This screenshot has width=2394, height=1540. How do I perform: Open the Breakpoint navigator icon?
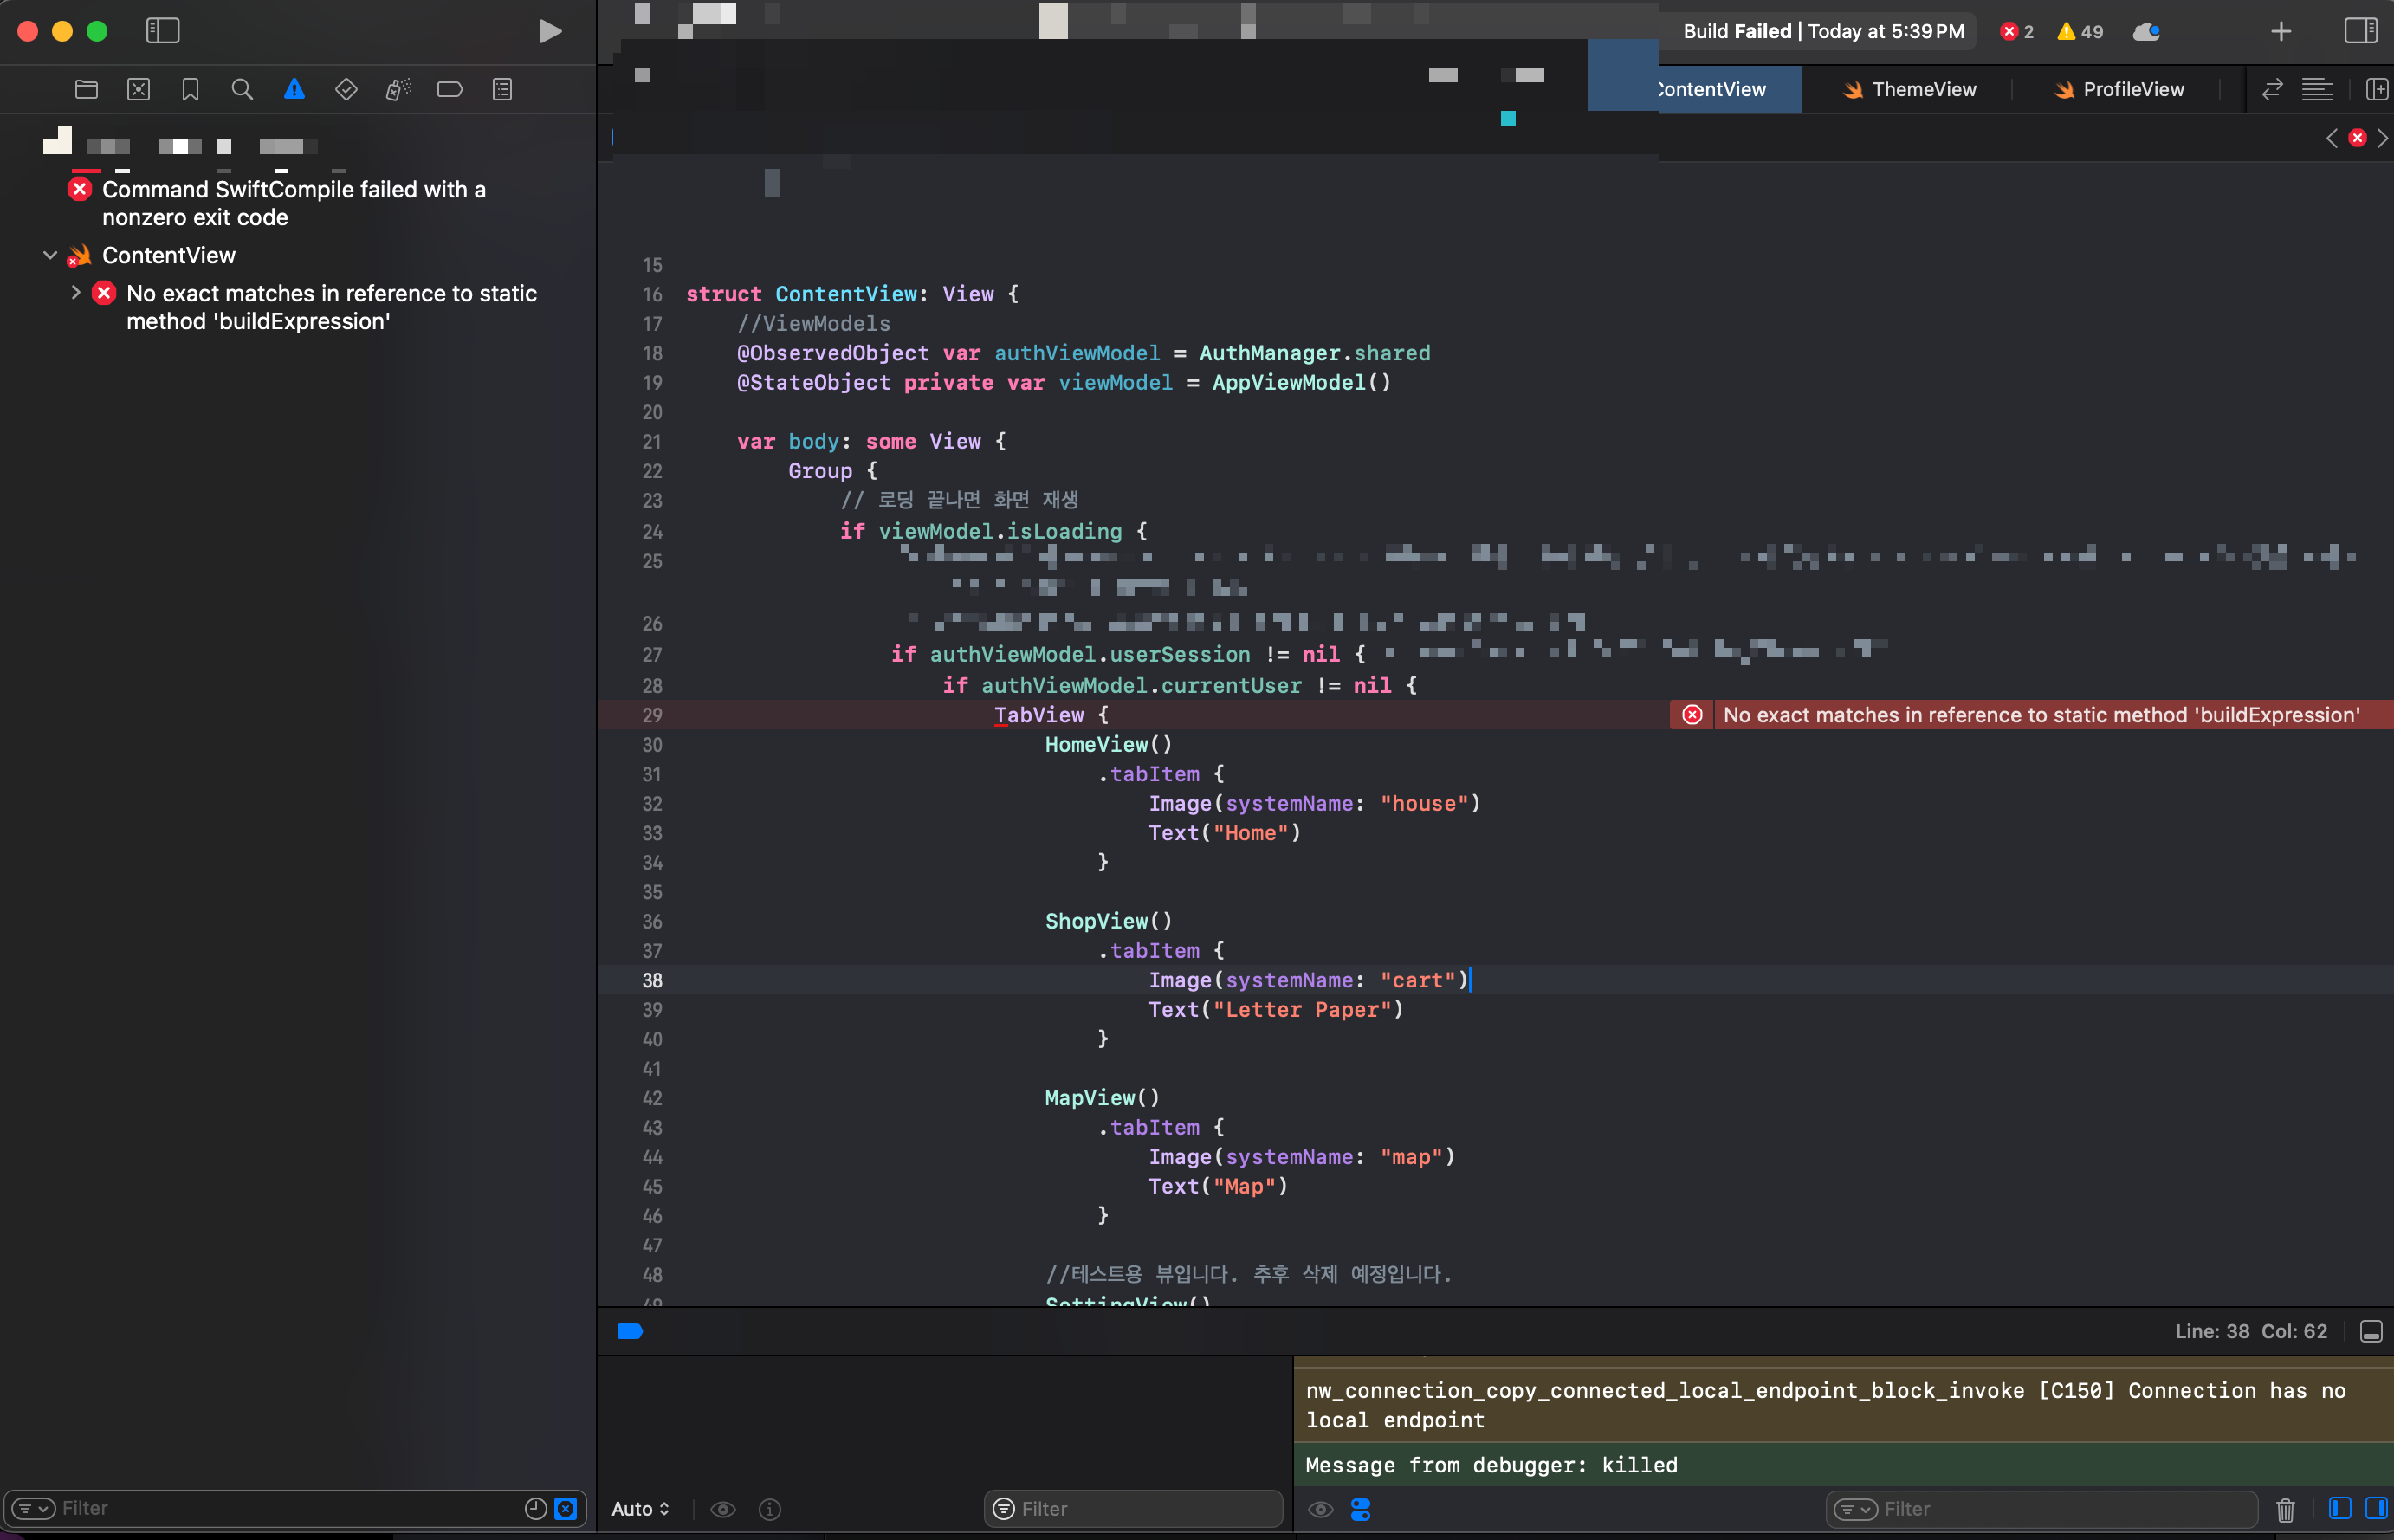click(x=450, y=90)
